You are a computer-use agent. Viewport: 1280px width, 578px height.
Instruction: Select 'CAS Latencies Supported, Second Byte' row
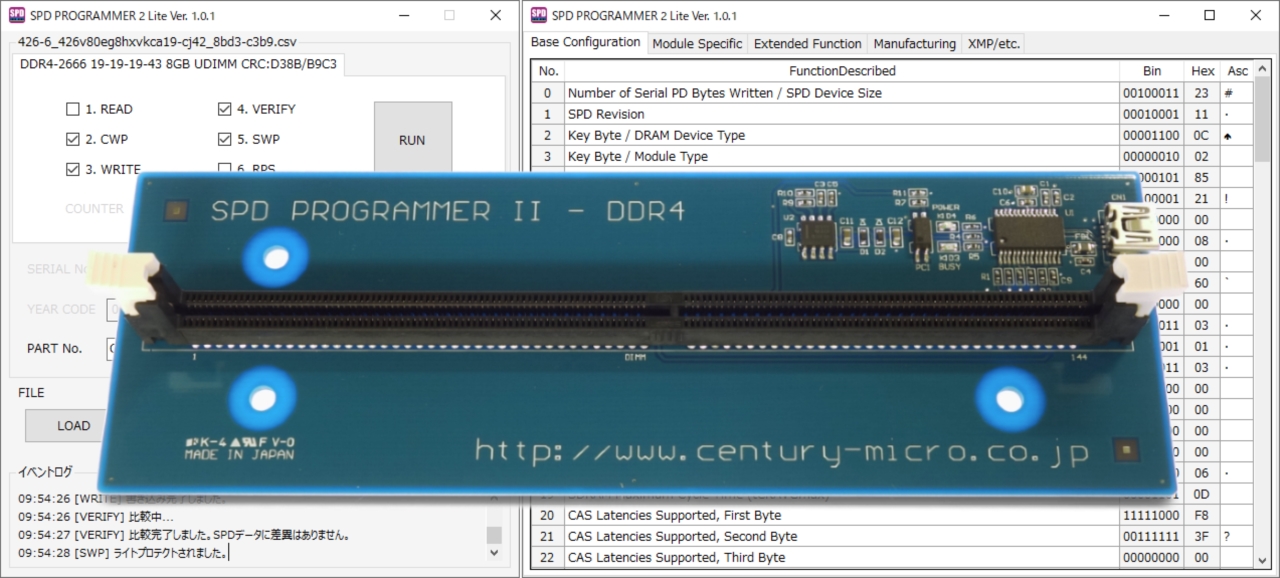[x=842, y=536]
